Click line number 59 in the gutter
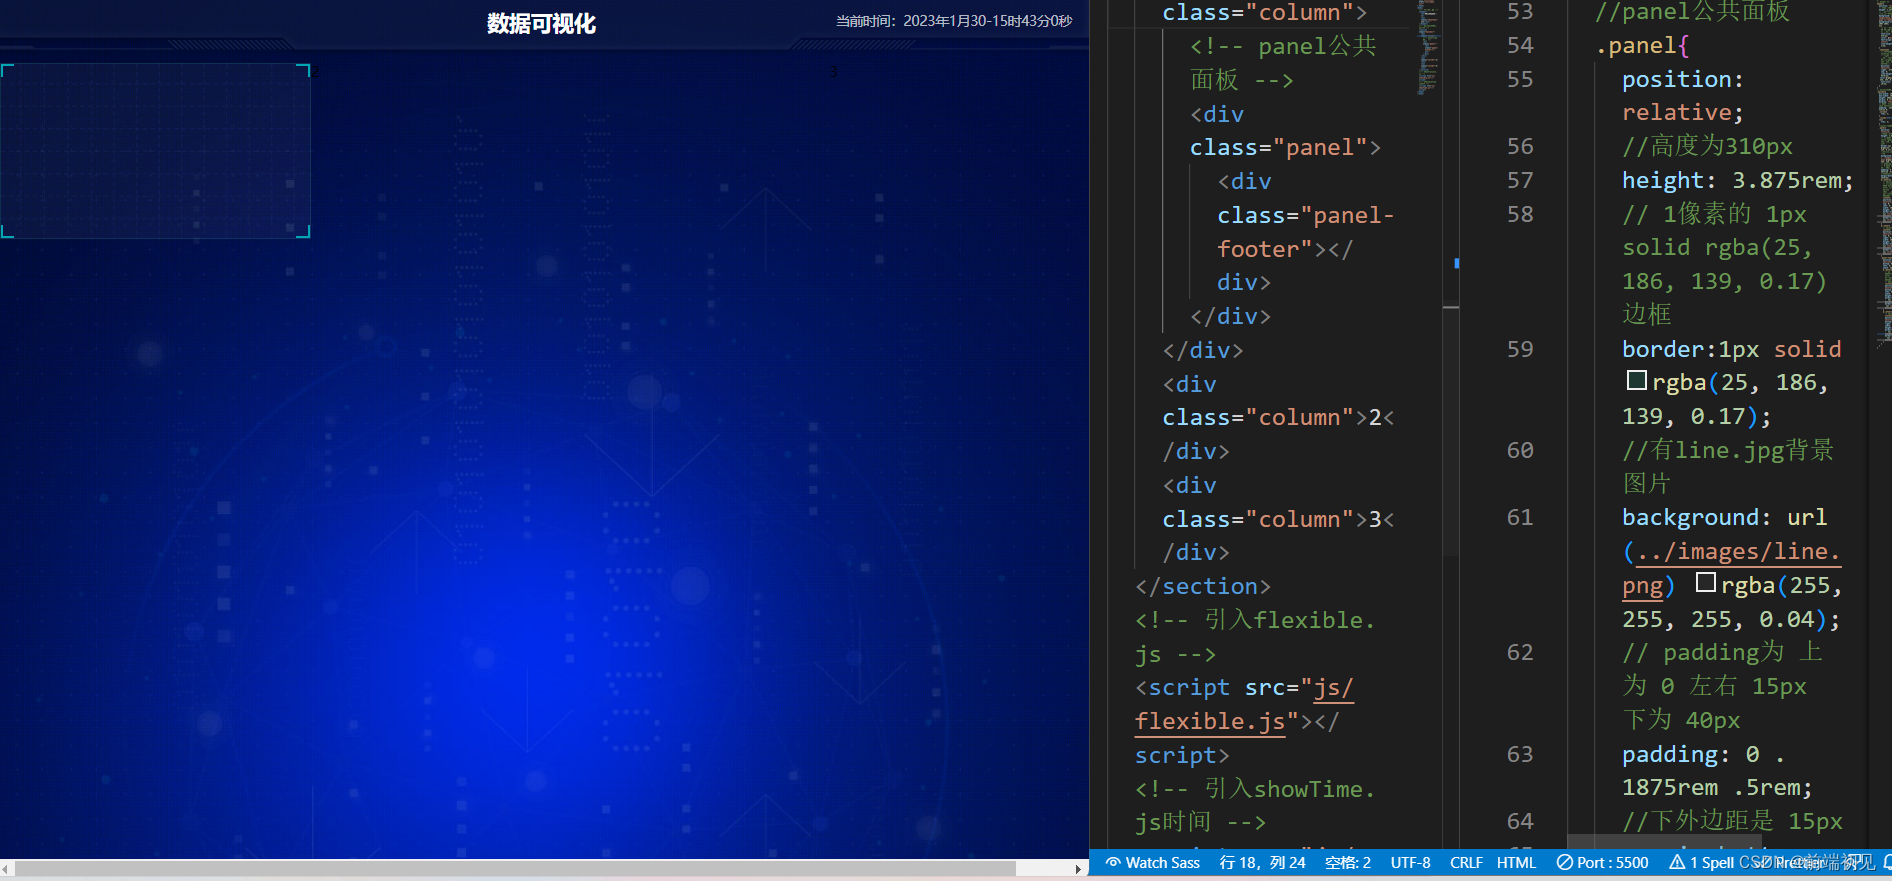Screen dimensions: 1892x881 pyautogui.click(x=1520, y=349)
